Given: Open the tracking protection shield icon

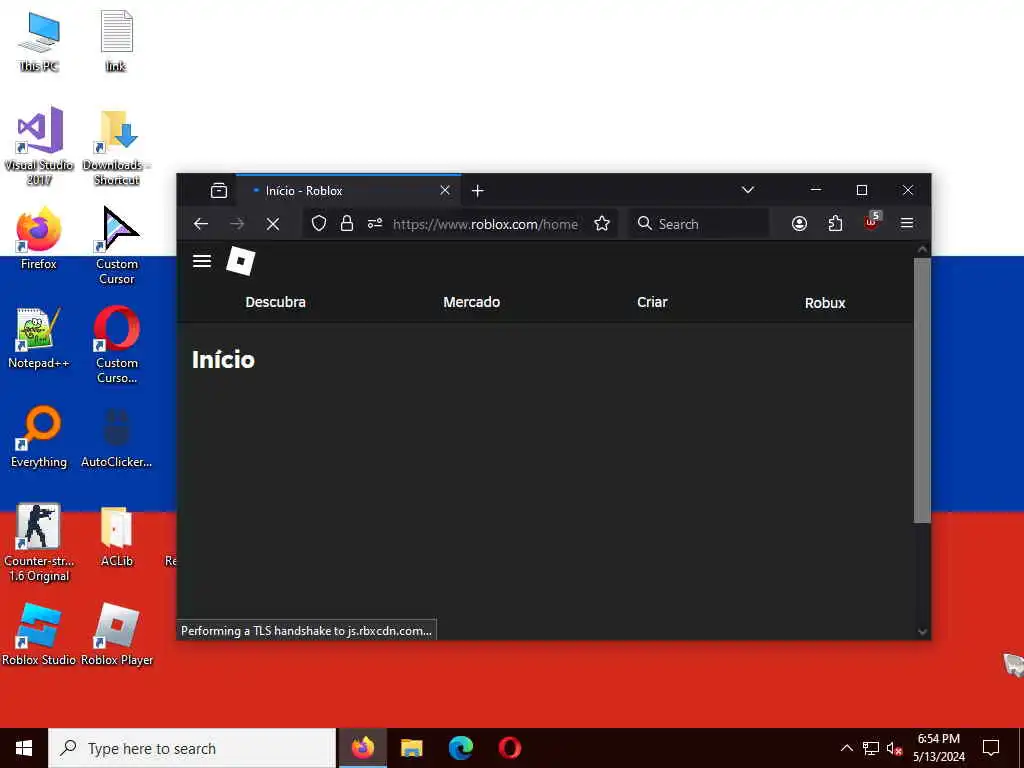Looking at the screenshot, I should coord(319,224).
